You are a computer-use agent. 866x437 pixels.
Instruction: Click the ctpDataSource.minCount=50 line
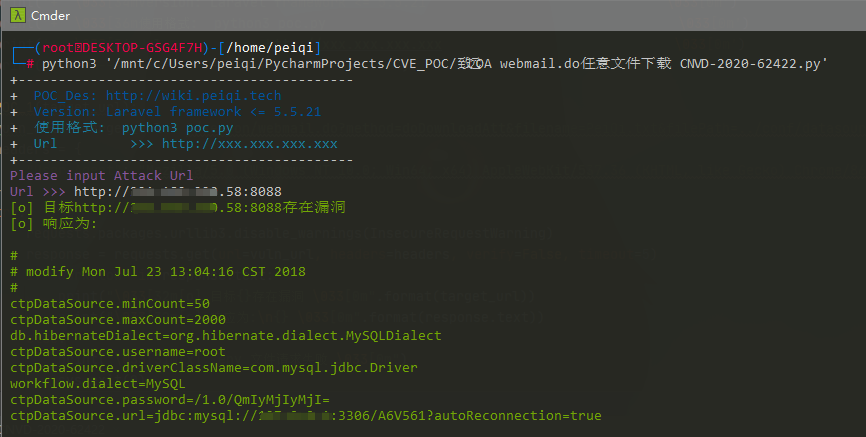[x=109, y=303]
